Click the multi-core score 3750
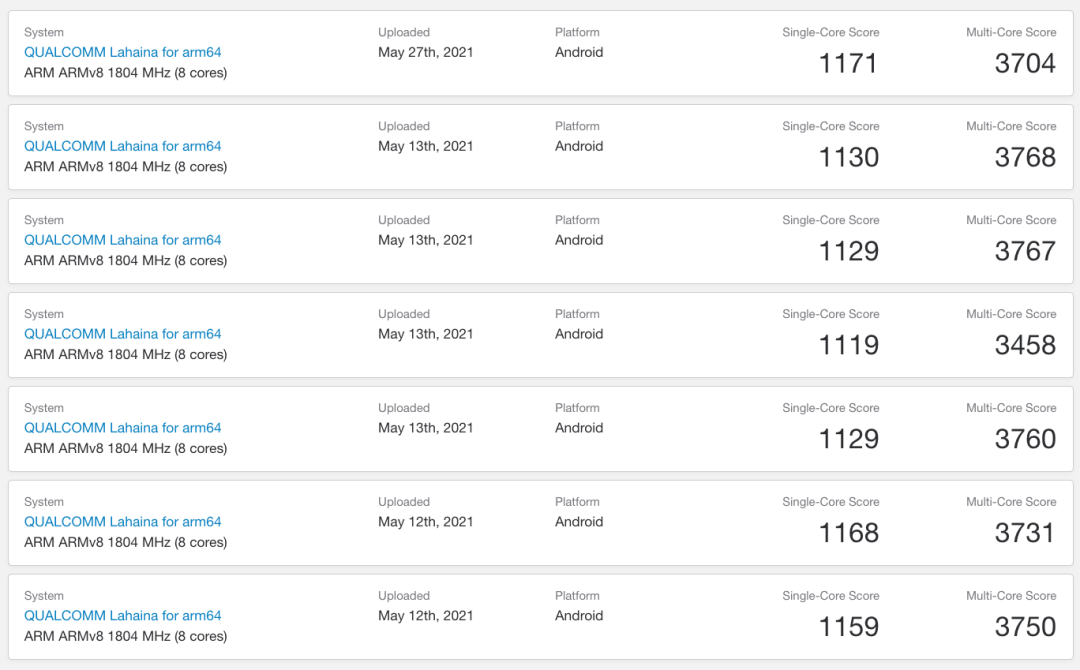 1025,627
